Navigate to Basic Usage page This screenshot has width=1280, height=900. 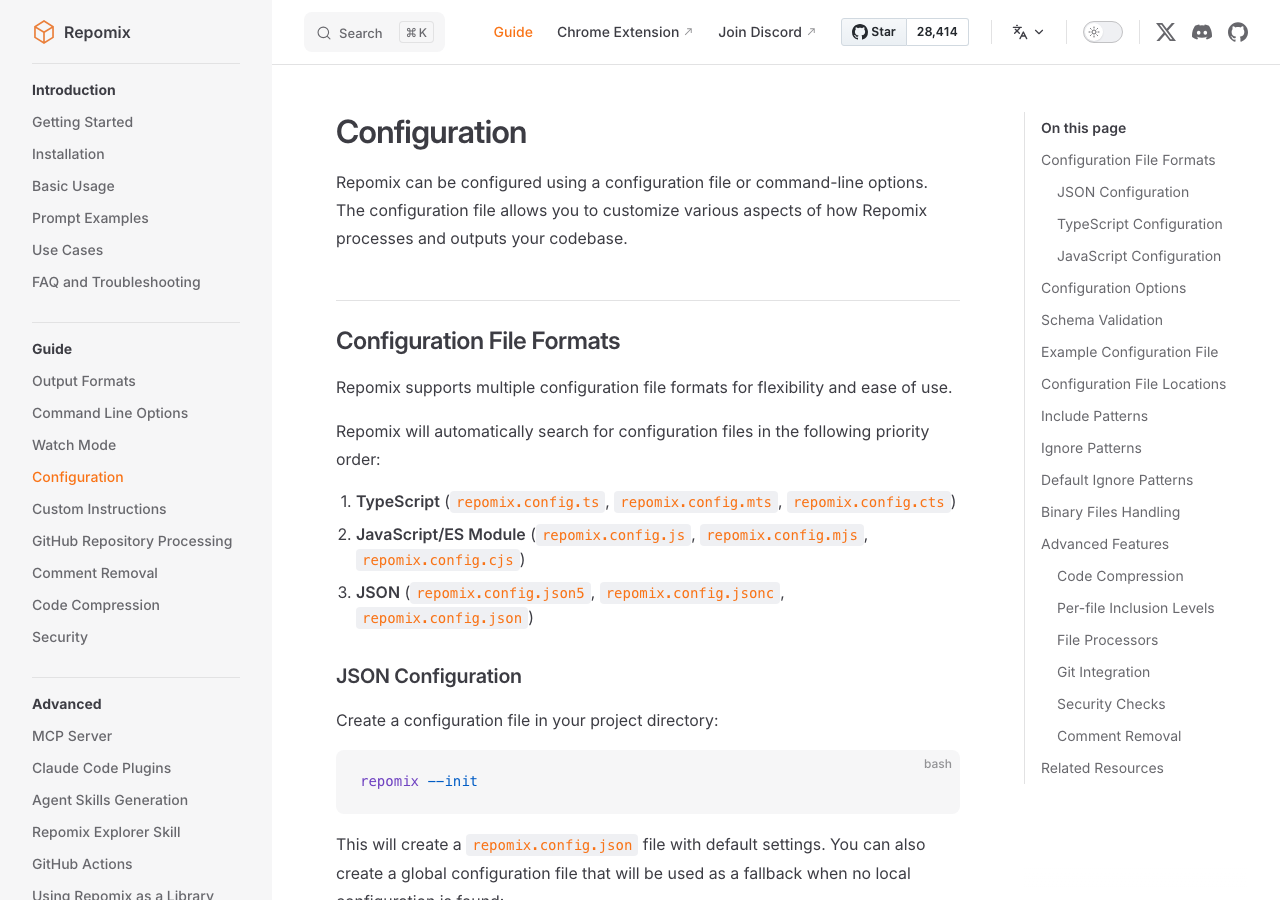[73, 186]
